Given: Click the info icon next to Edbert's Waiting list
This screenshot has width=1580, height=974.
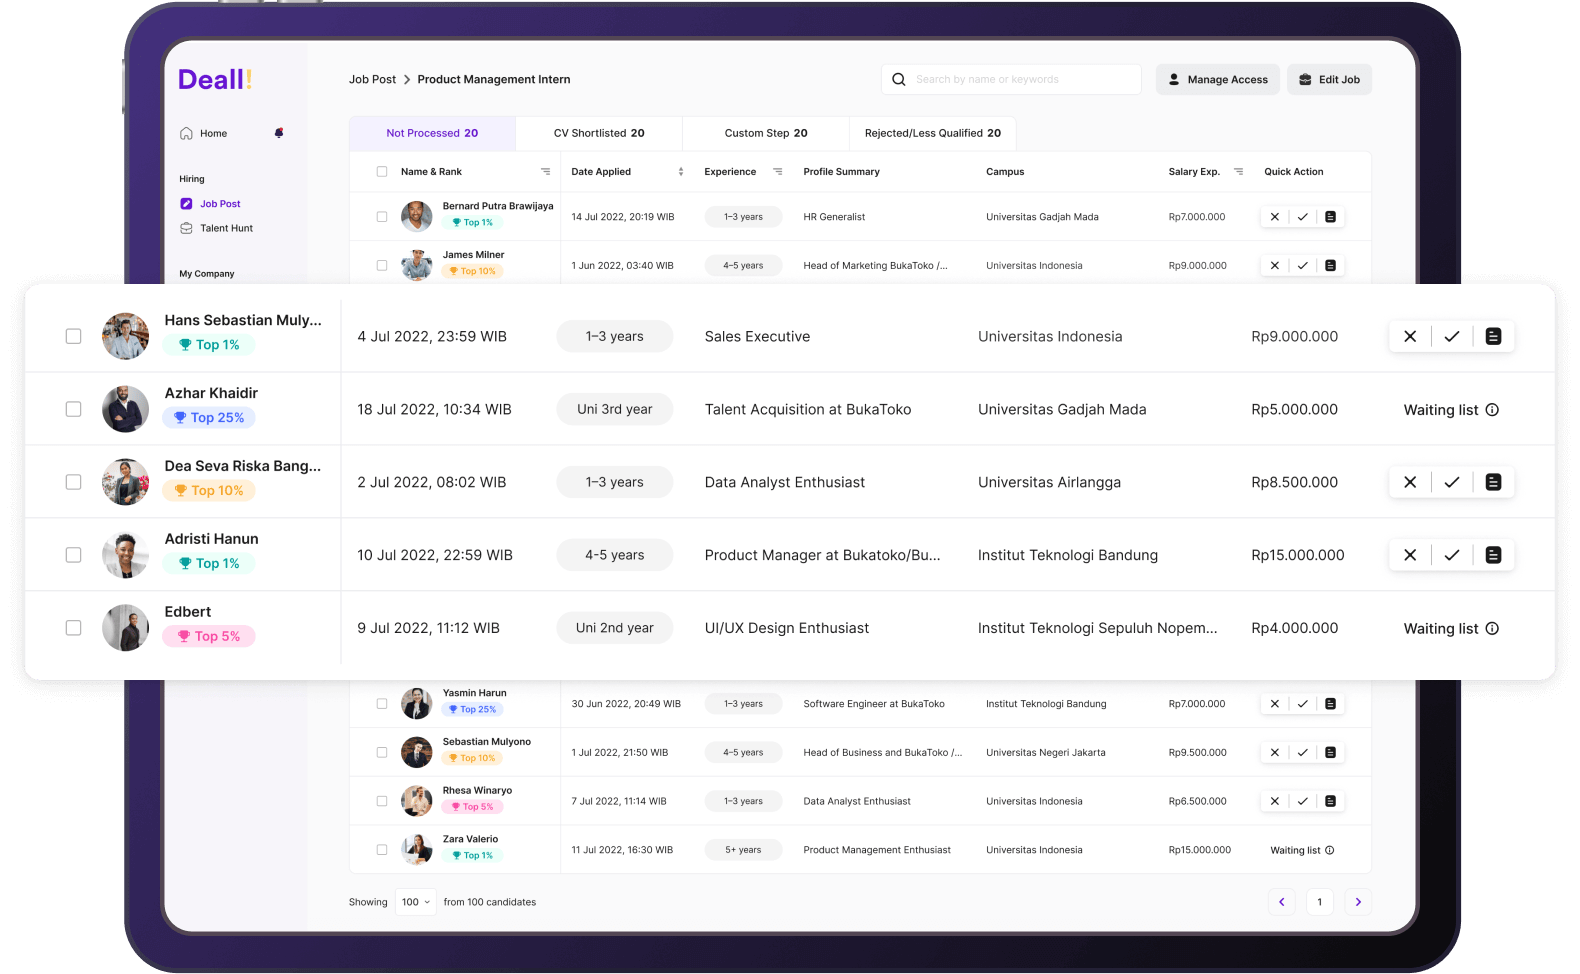Looking at the screenshot, I should pyautogui.click(x=1492, y=629).
